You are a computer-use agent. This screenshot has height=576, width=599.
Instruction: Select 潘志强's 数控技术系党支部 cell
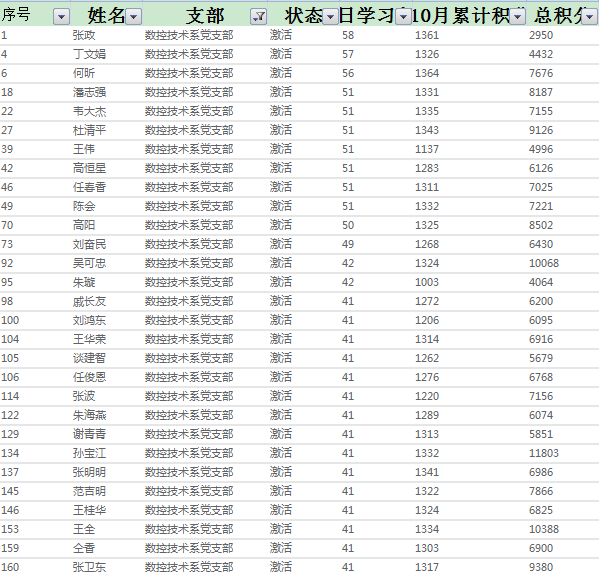[189, 92]
